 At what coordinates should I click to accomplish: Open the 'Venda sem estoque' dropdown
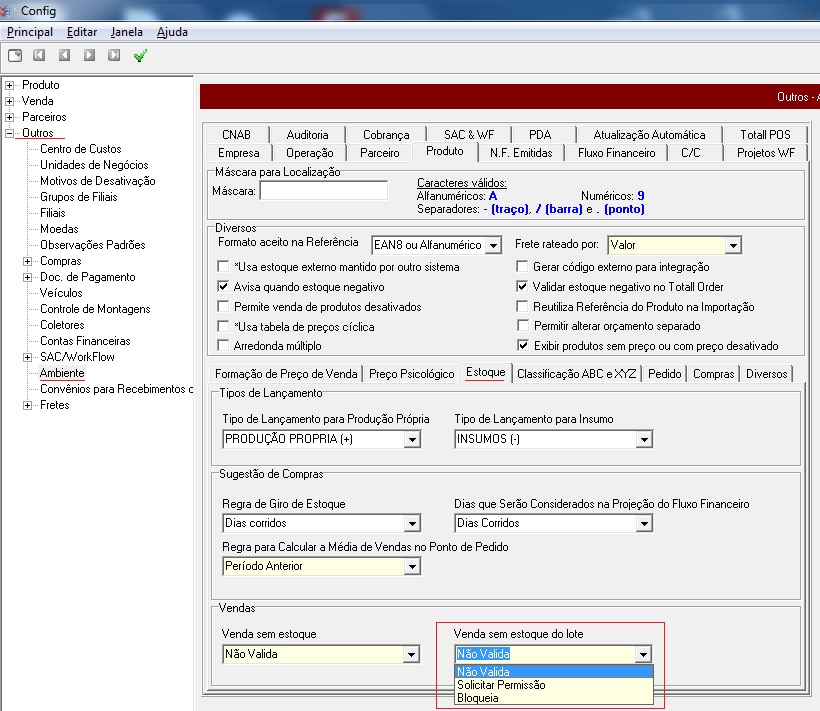click(412, 654)
